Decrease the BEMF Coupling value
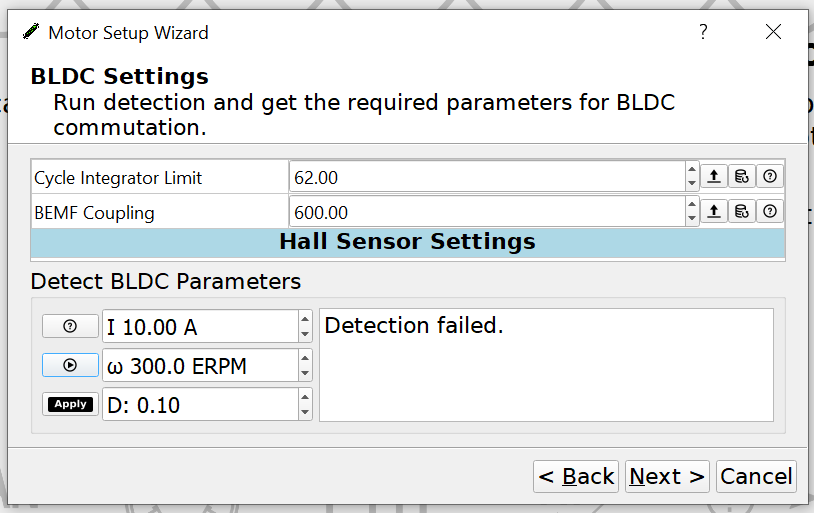The height and width of the screenshot is (513, 814). tap(692, 219)
